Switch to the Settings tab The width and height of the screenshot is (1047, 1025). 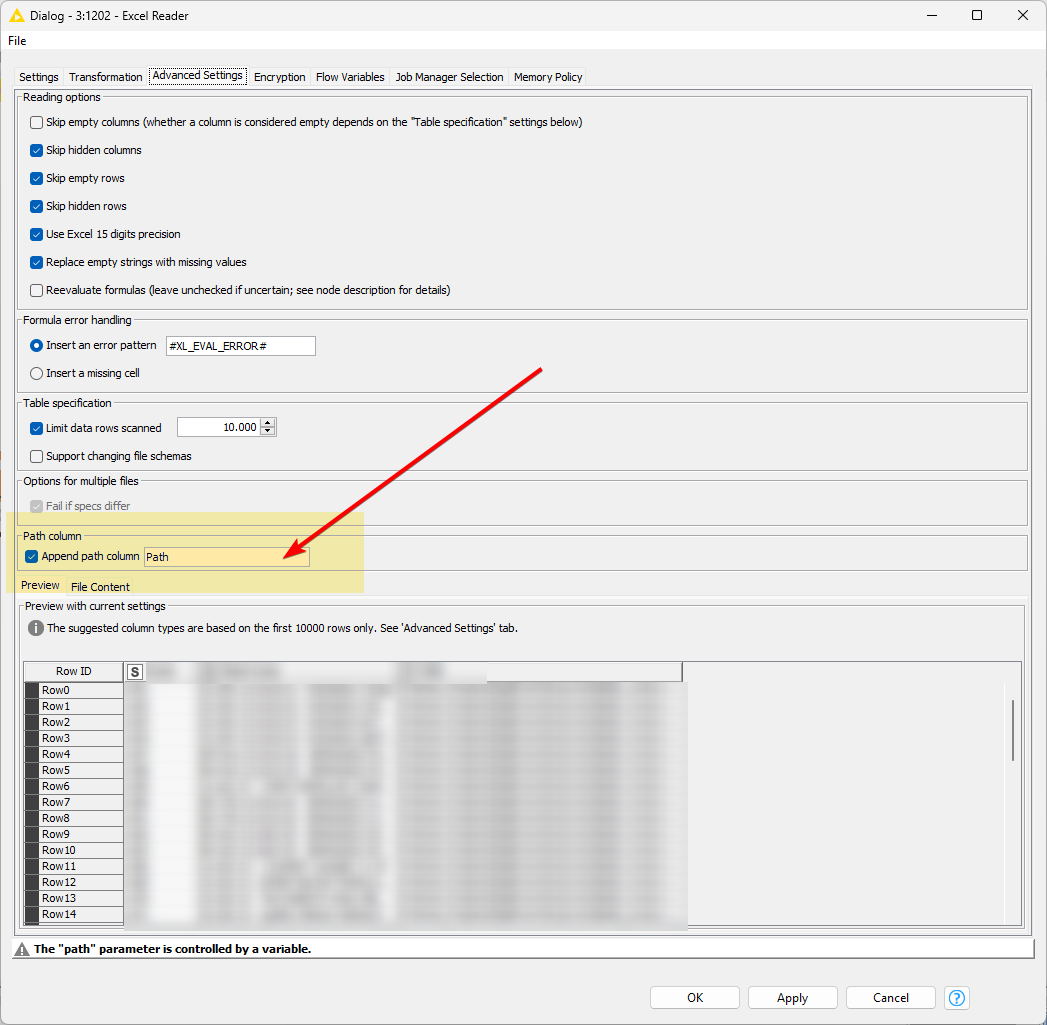pyautogui.click(x=38, y=76)
